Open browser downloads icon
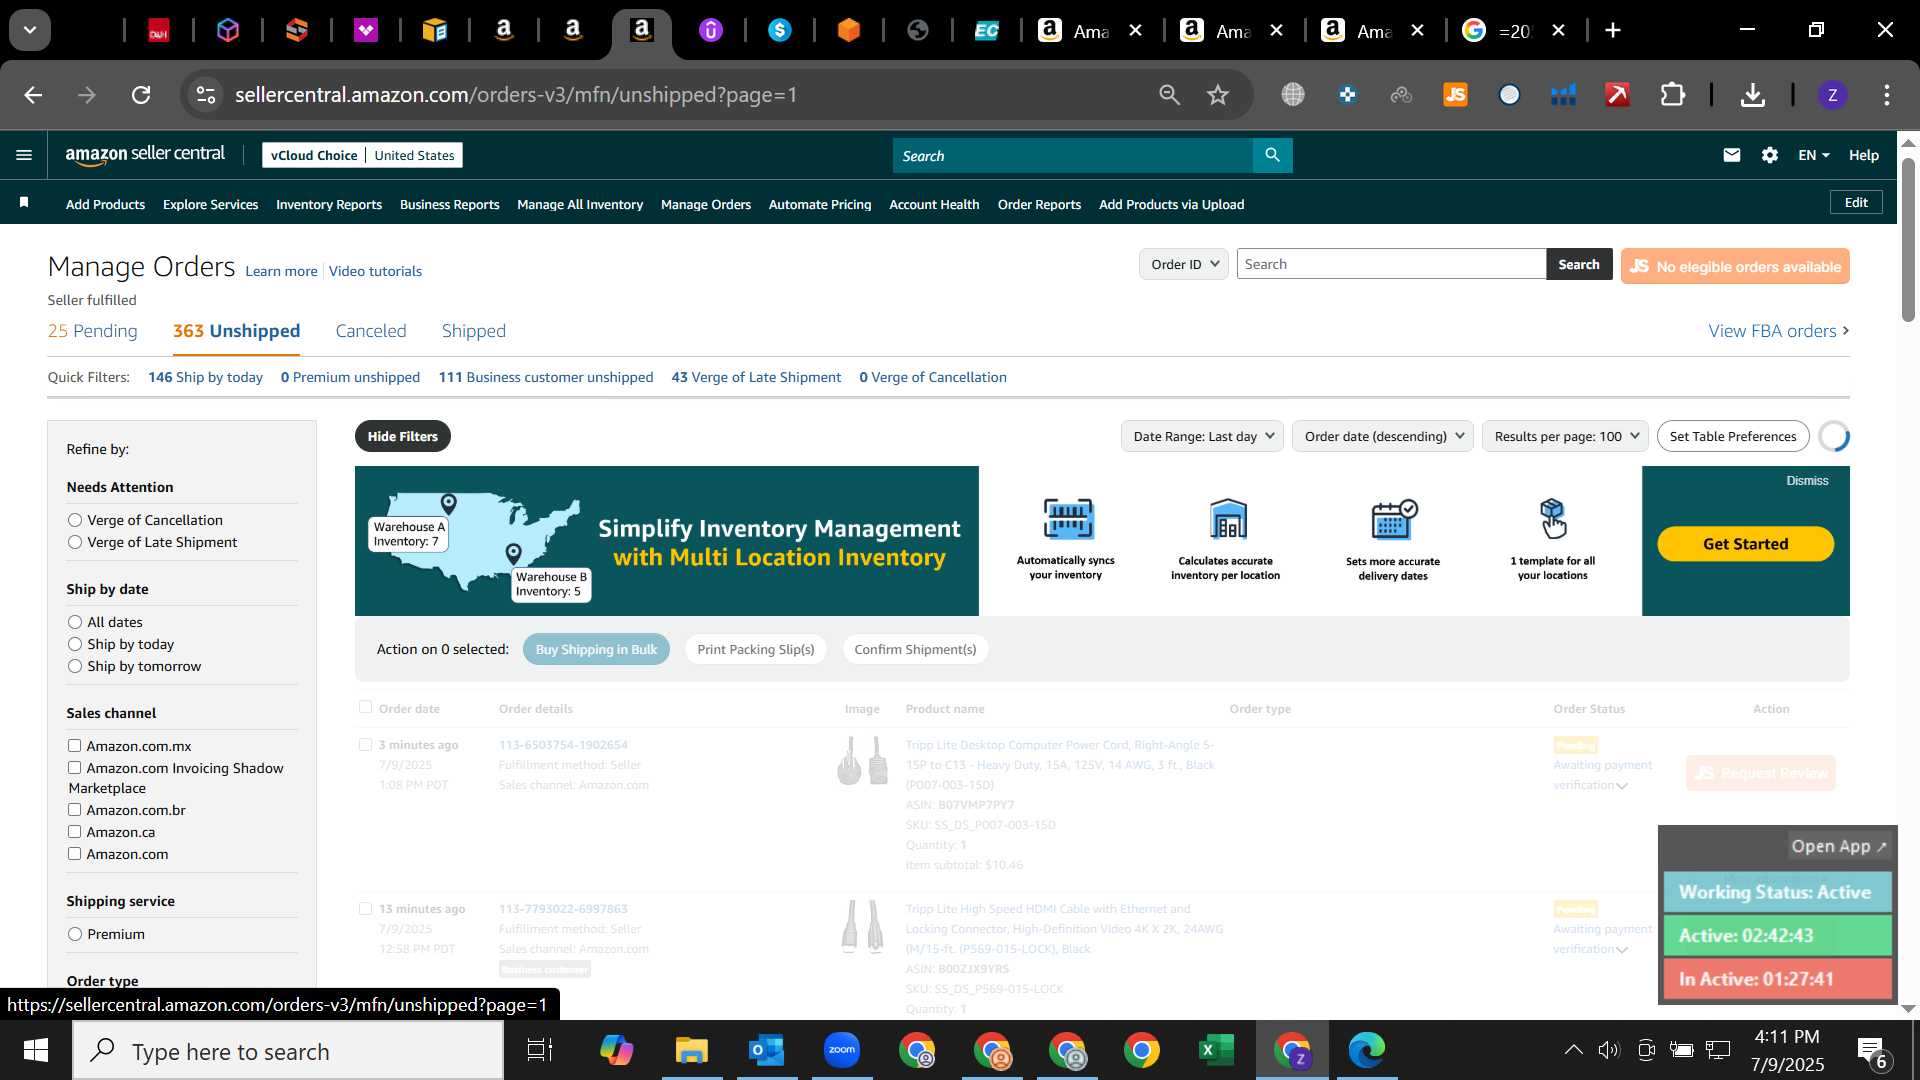The height and width of the screenshot is (1080, 1920). click(1752, 95)
